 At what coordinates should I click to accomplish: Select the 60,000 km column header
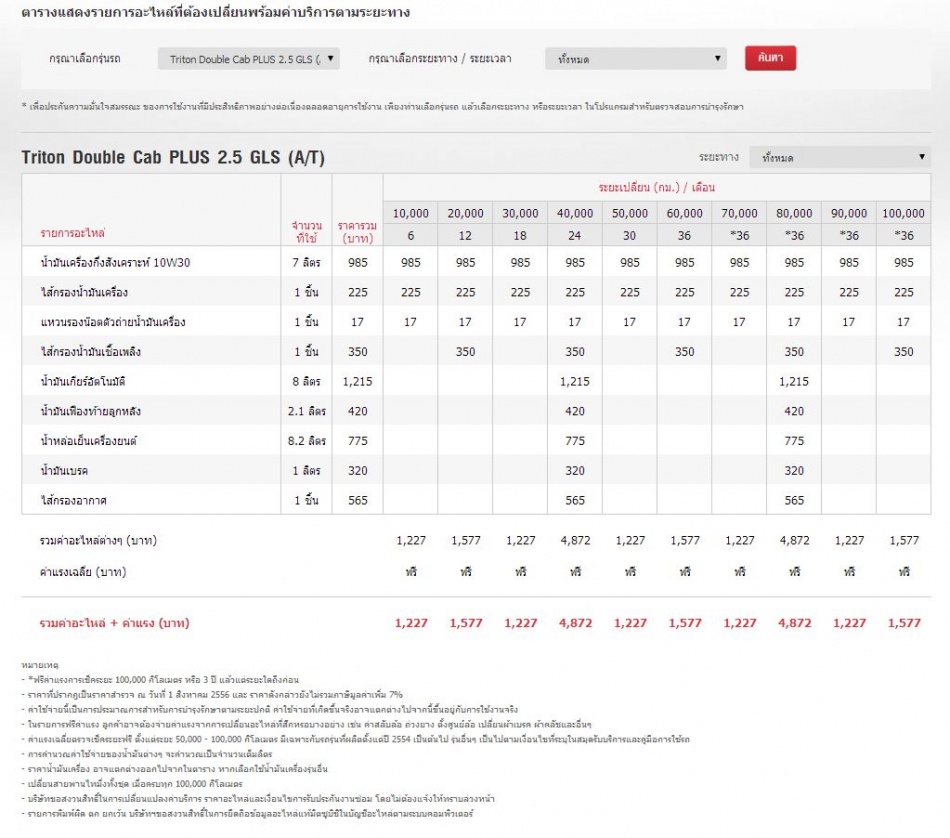(x=685, y=213)
